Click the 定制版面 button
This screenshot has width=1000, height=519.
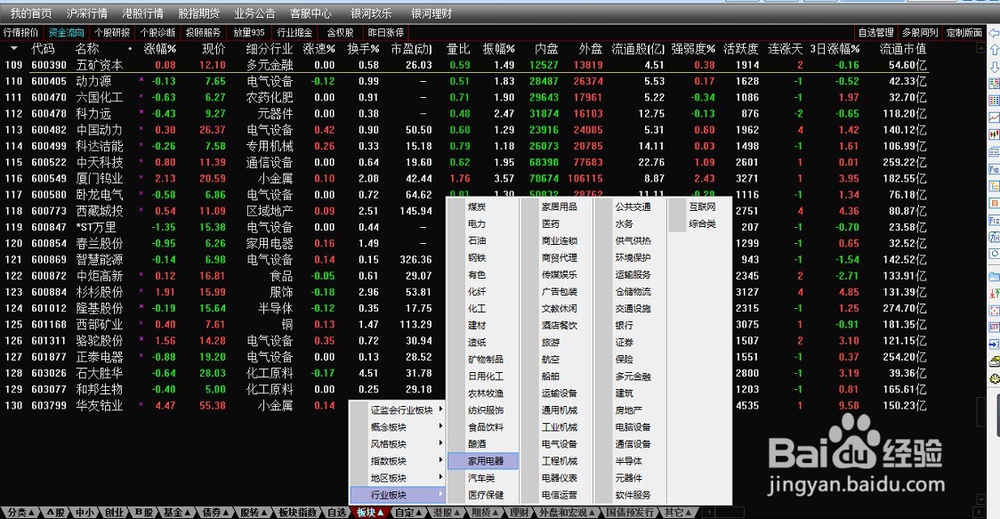click(964, 33)
